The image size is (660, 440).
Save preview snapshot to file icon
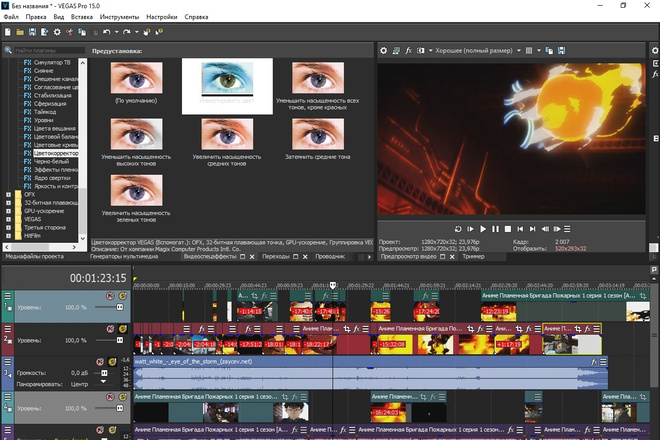click(x=562, y=51)
